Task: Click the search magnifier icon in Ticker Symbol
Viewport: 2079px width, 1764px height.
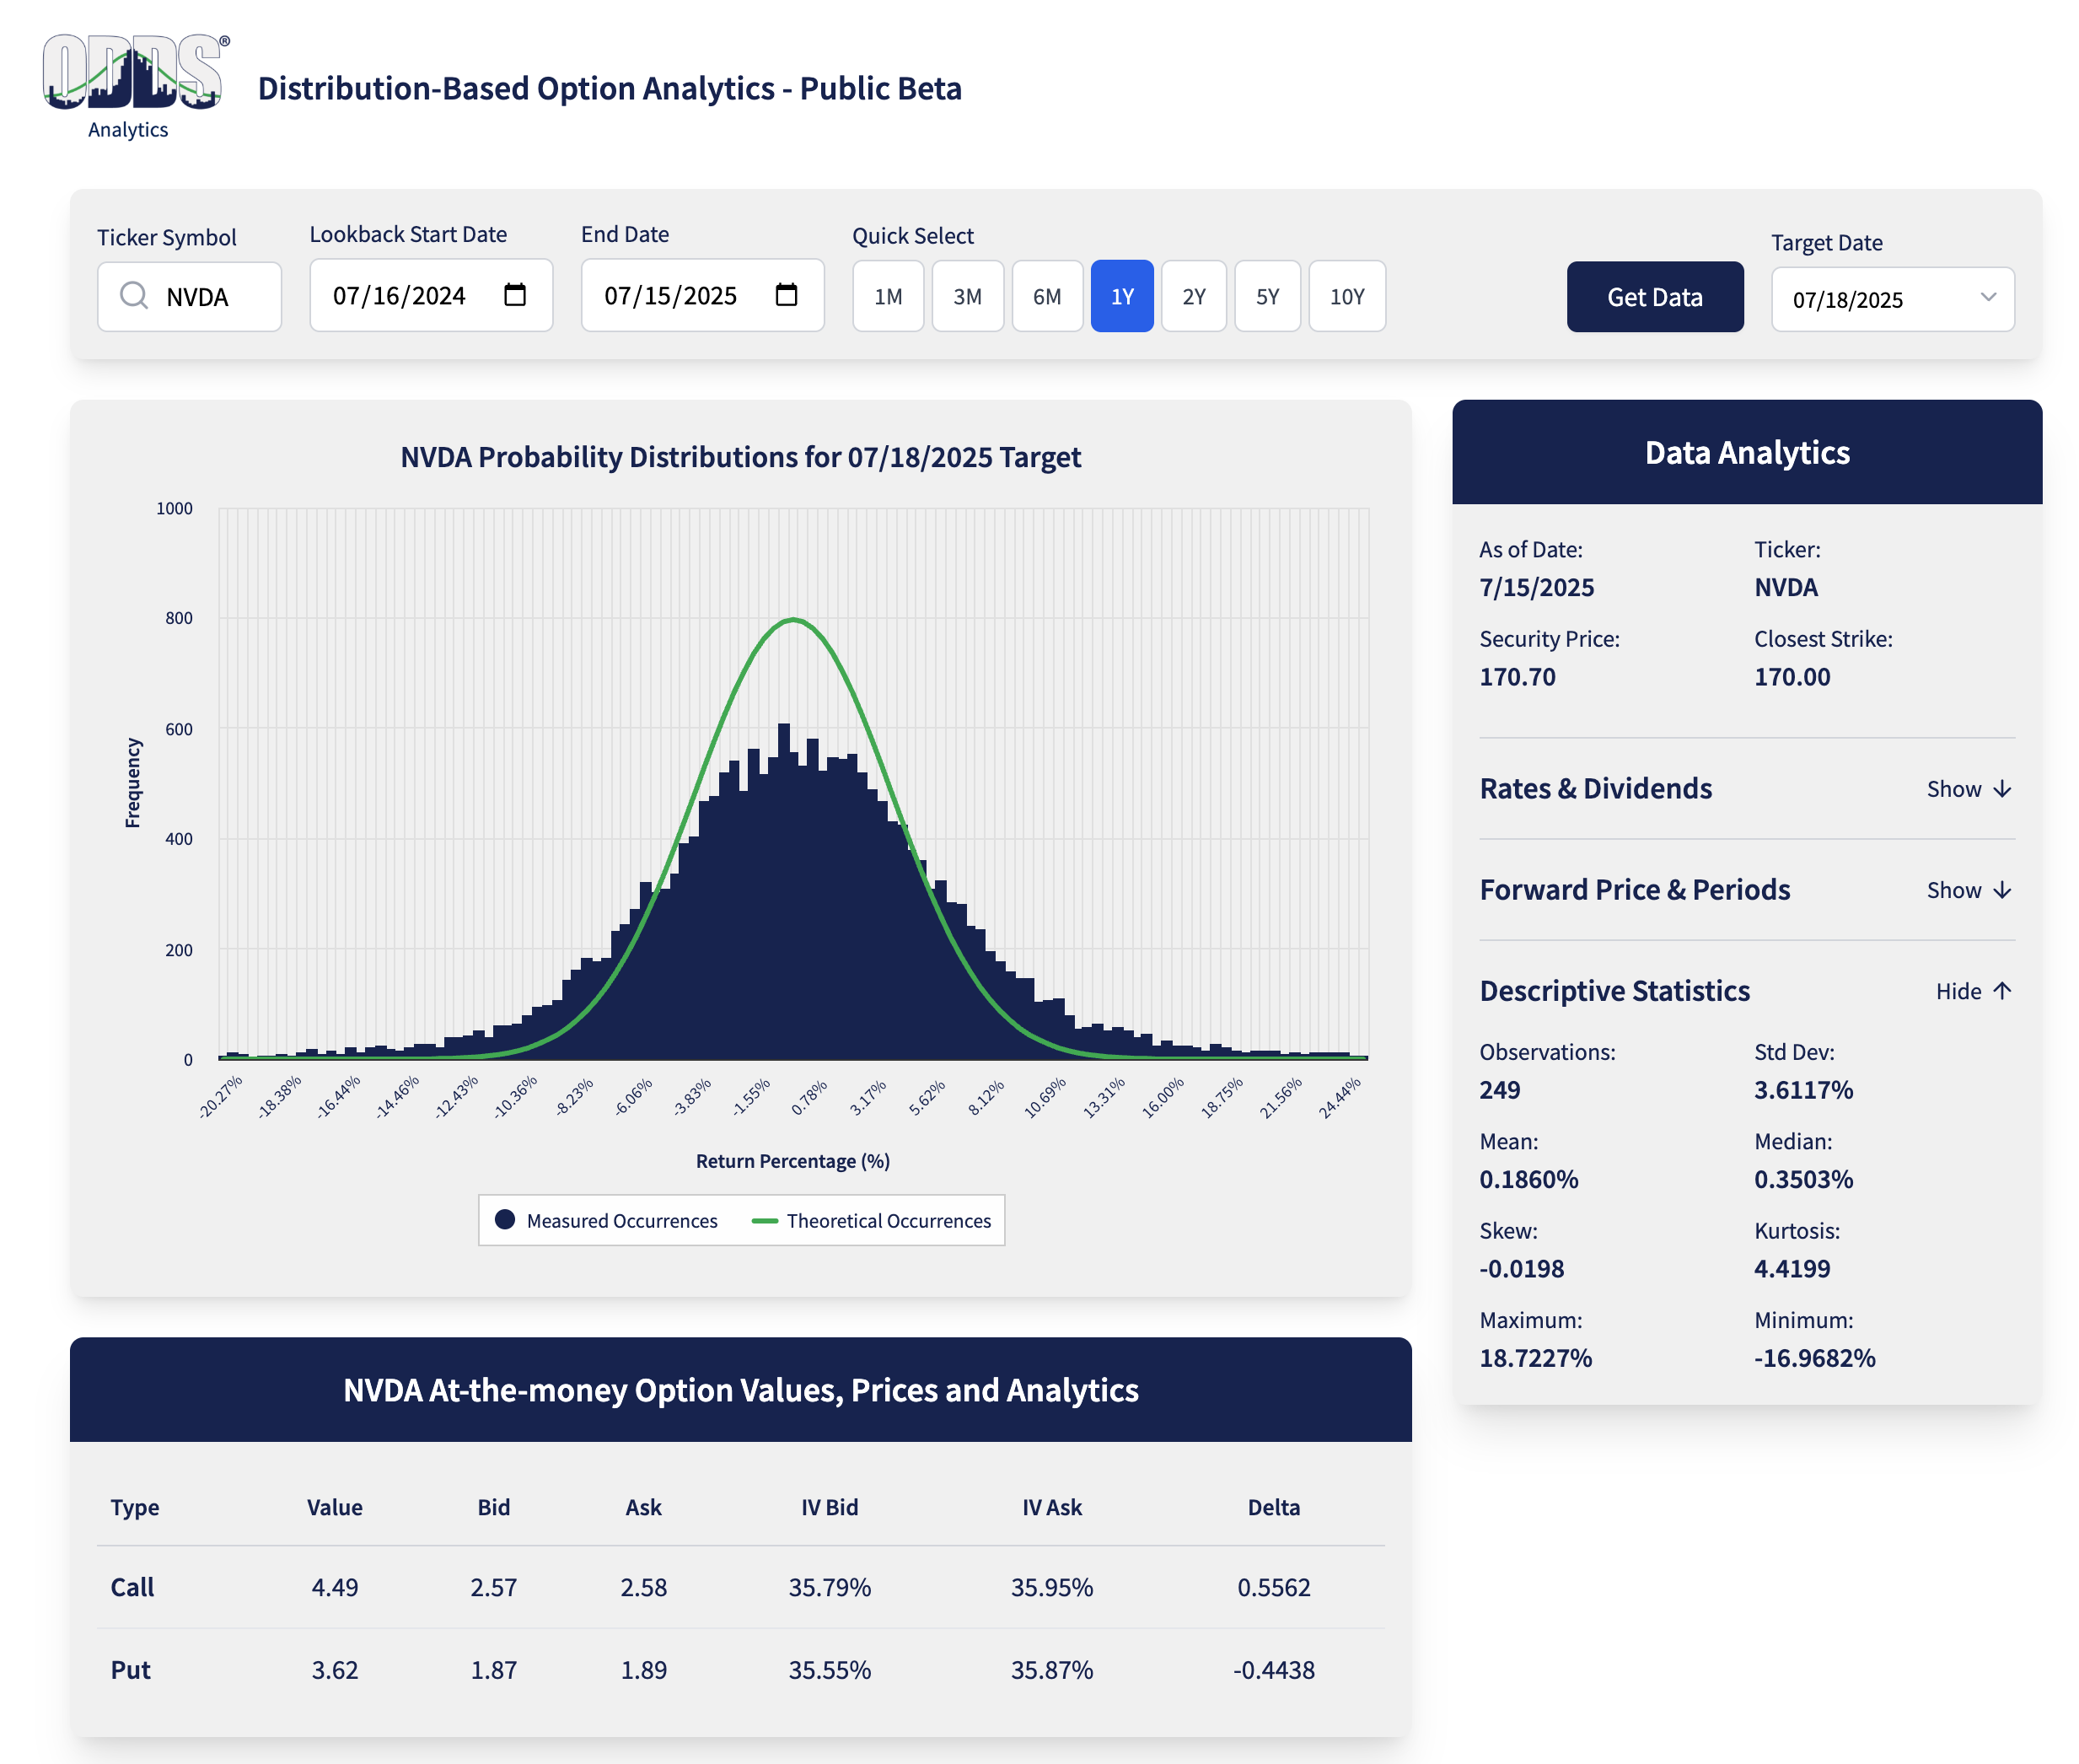Action: (134, 296)
